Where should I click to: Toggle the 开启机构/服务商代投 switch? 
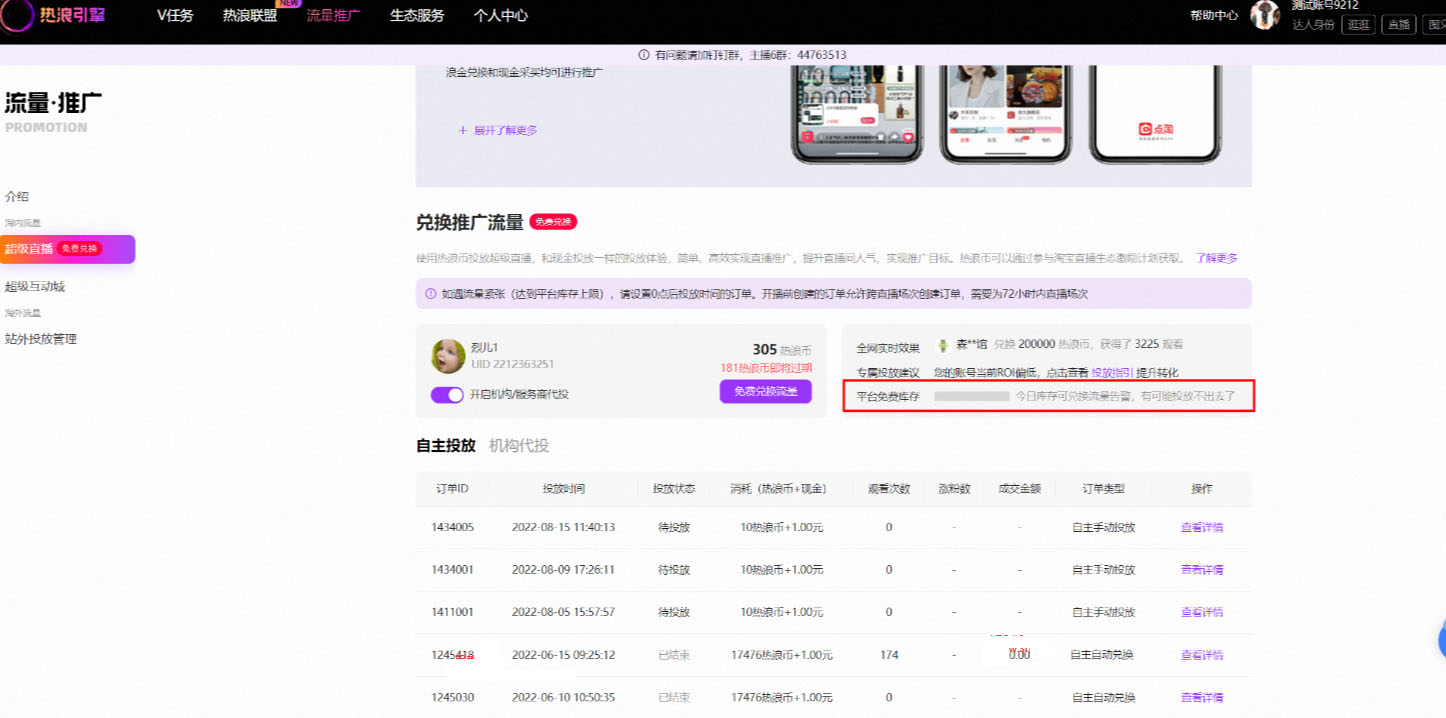pyautogui.click(x=448, y=396)
